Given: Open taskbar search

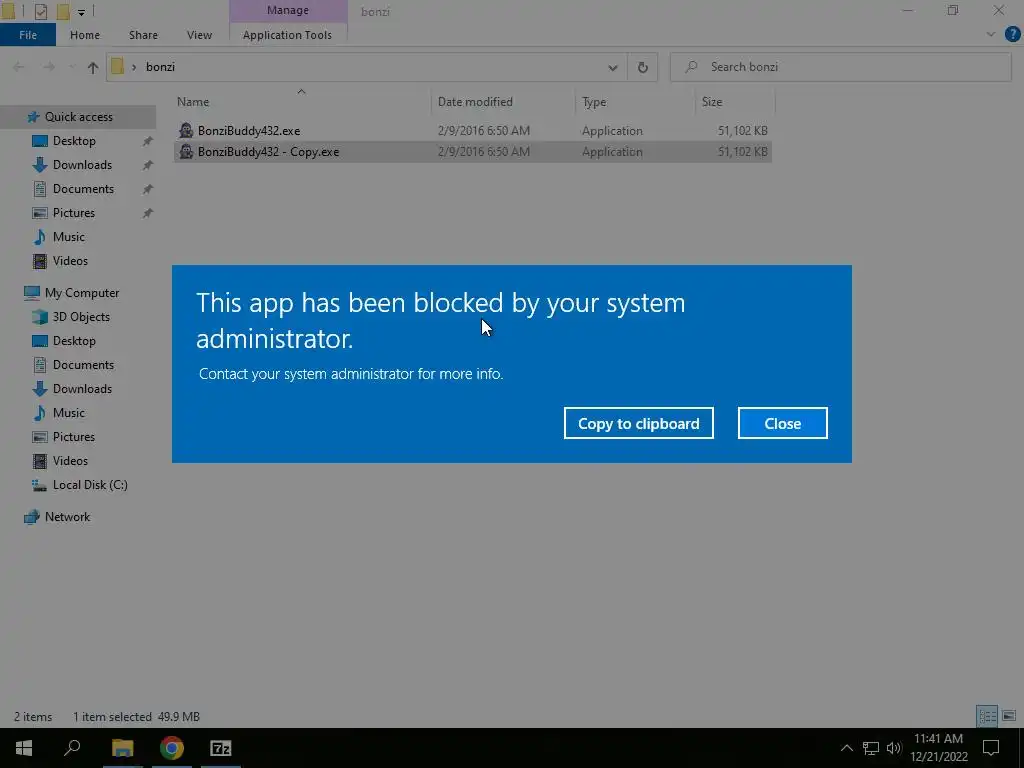Looking at the screenshot, I should tap(72, 748).
